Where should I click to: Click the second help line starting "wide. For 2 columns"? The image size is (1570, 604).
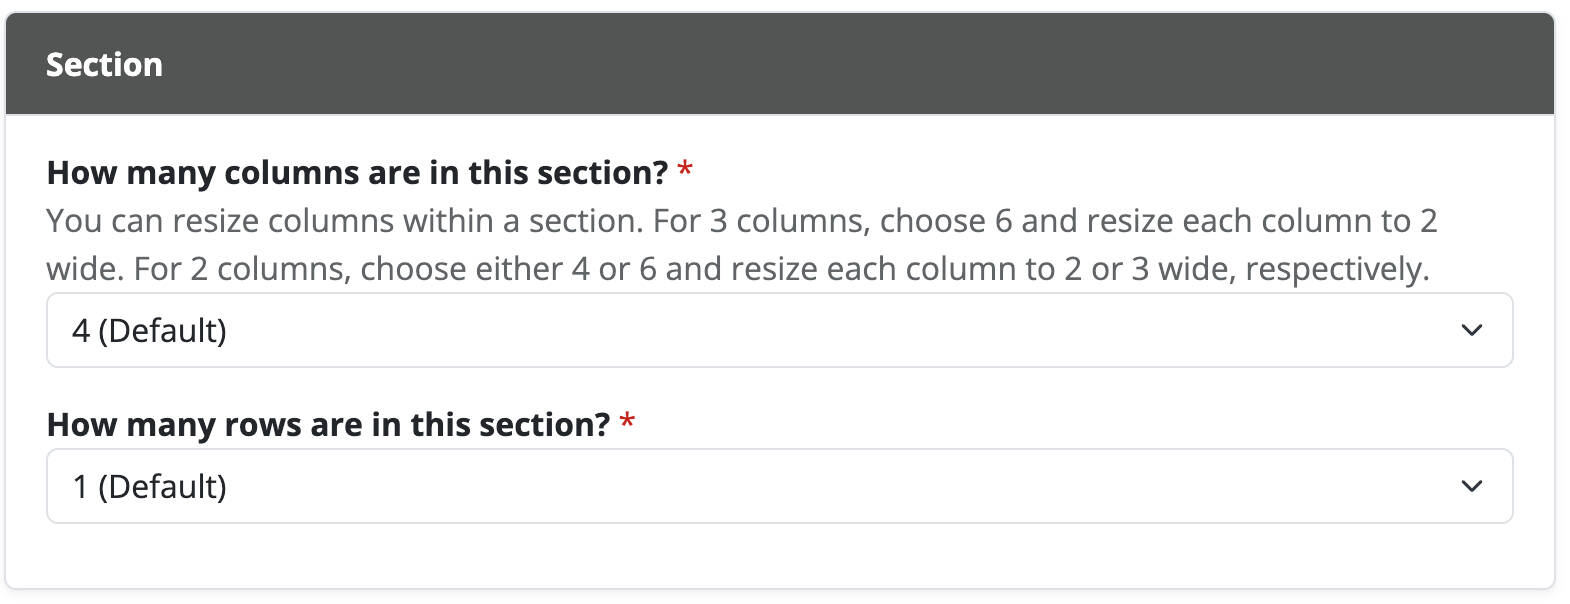coord(737,269)
